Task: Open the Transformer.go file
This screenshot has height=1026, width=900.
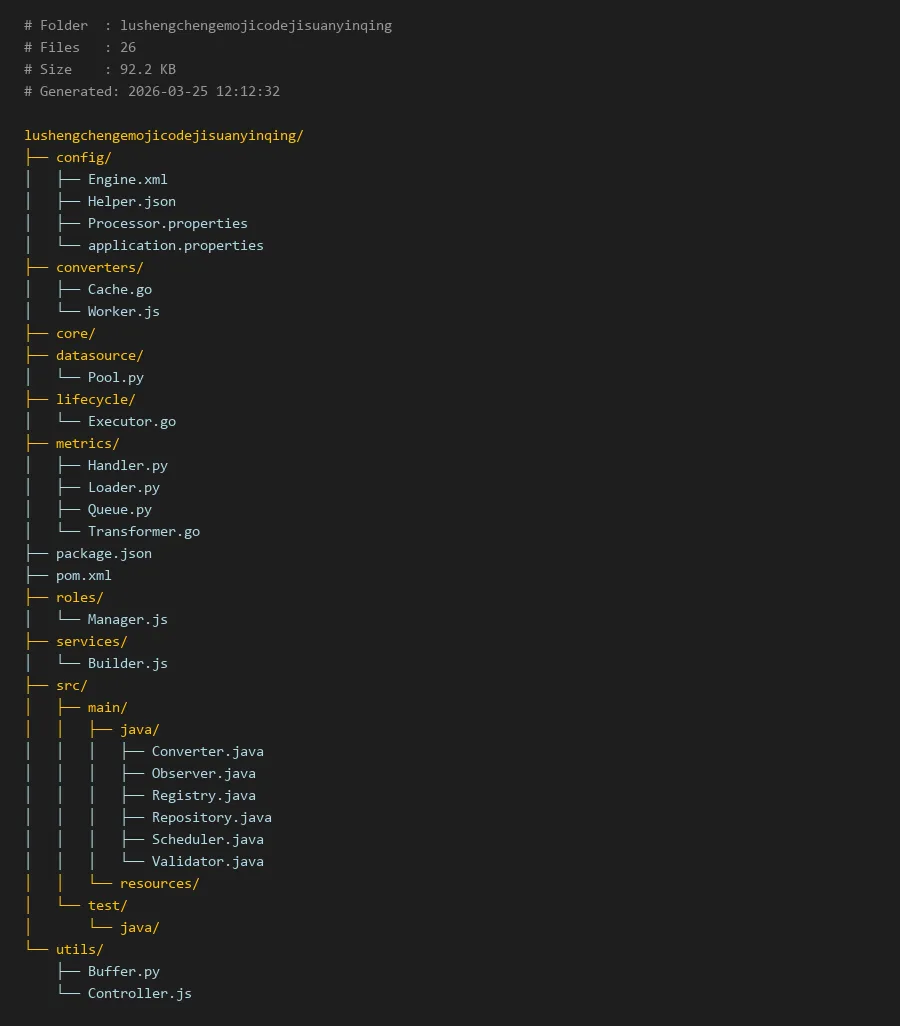Action: pyautogui.click(x=143, y=531)
